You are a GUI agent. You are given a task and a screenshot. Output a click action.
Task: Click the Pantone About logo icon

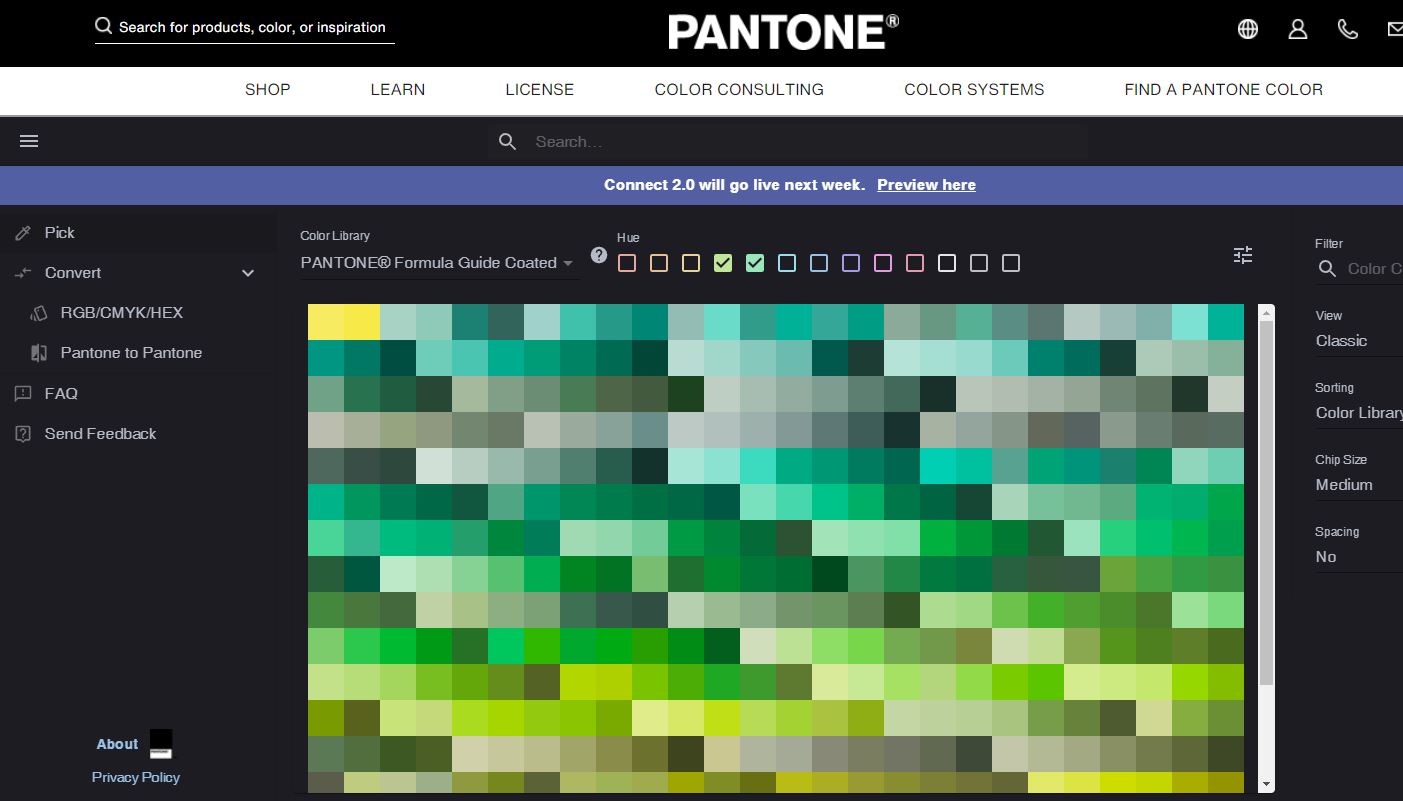[160, 743]
